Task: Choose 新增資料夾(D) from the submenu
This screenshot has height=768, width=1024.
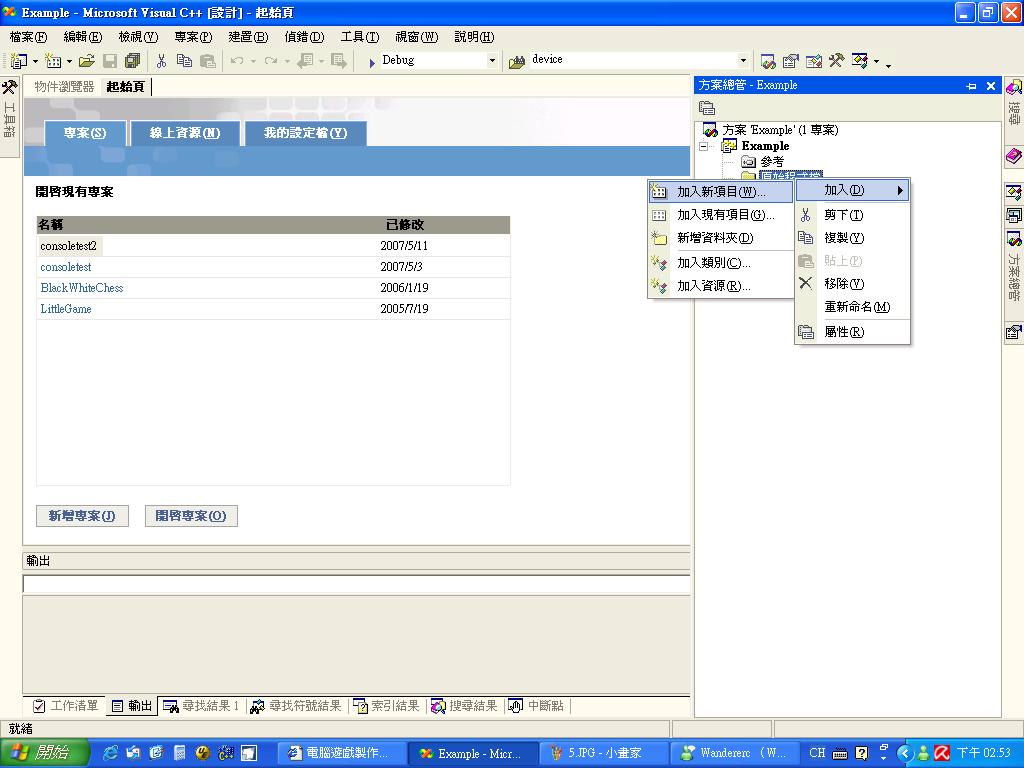Action: pos(721,238)
